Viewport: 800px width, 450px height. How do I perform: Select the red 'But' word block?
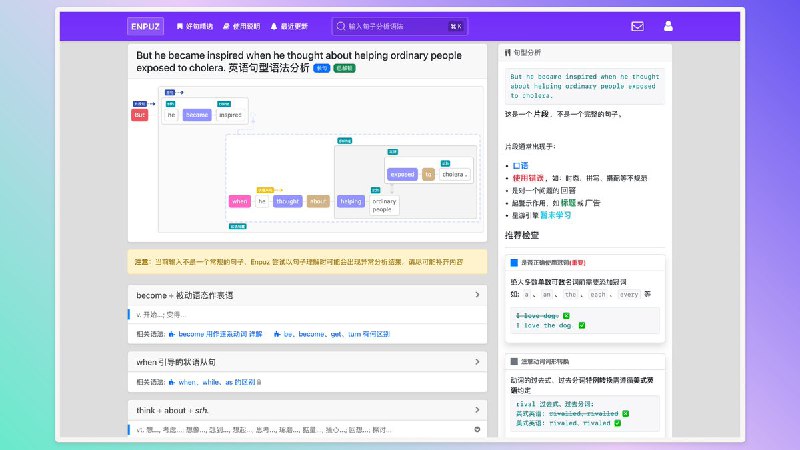140,115
